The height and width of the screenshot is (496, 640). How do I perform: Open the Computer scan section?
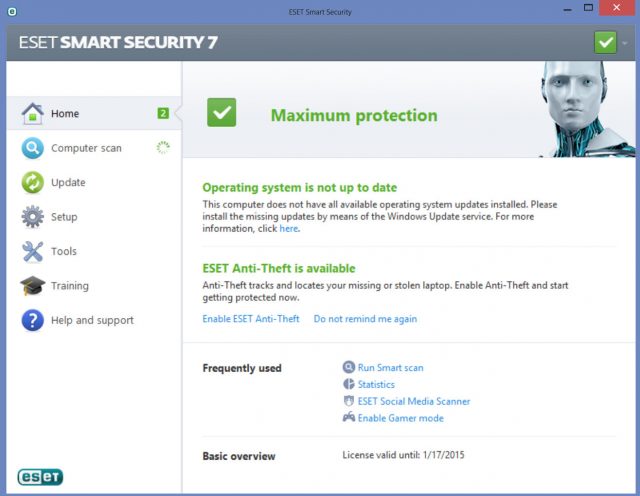(x=86, y=148)
